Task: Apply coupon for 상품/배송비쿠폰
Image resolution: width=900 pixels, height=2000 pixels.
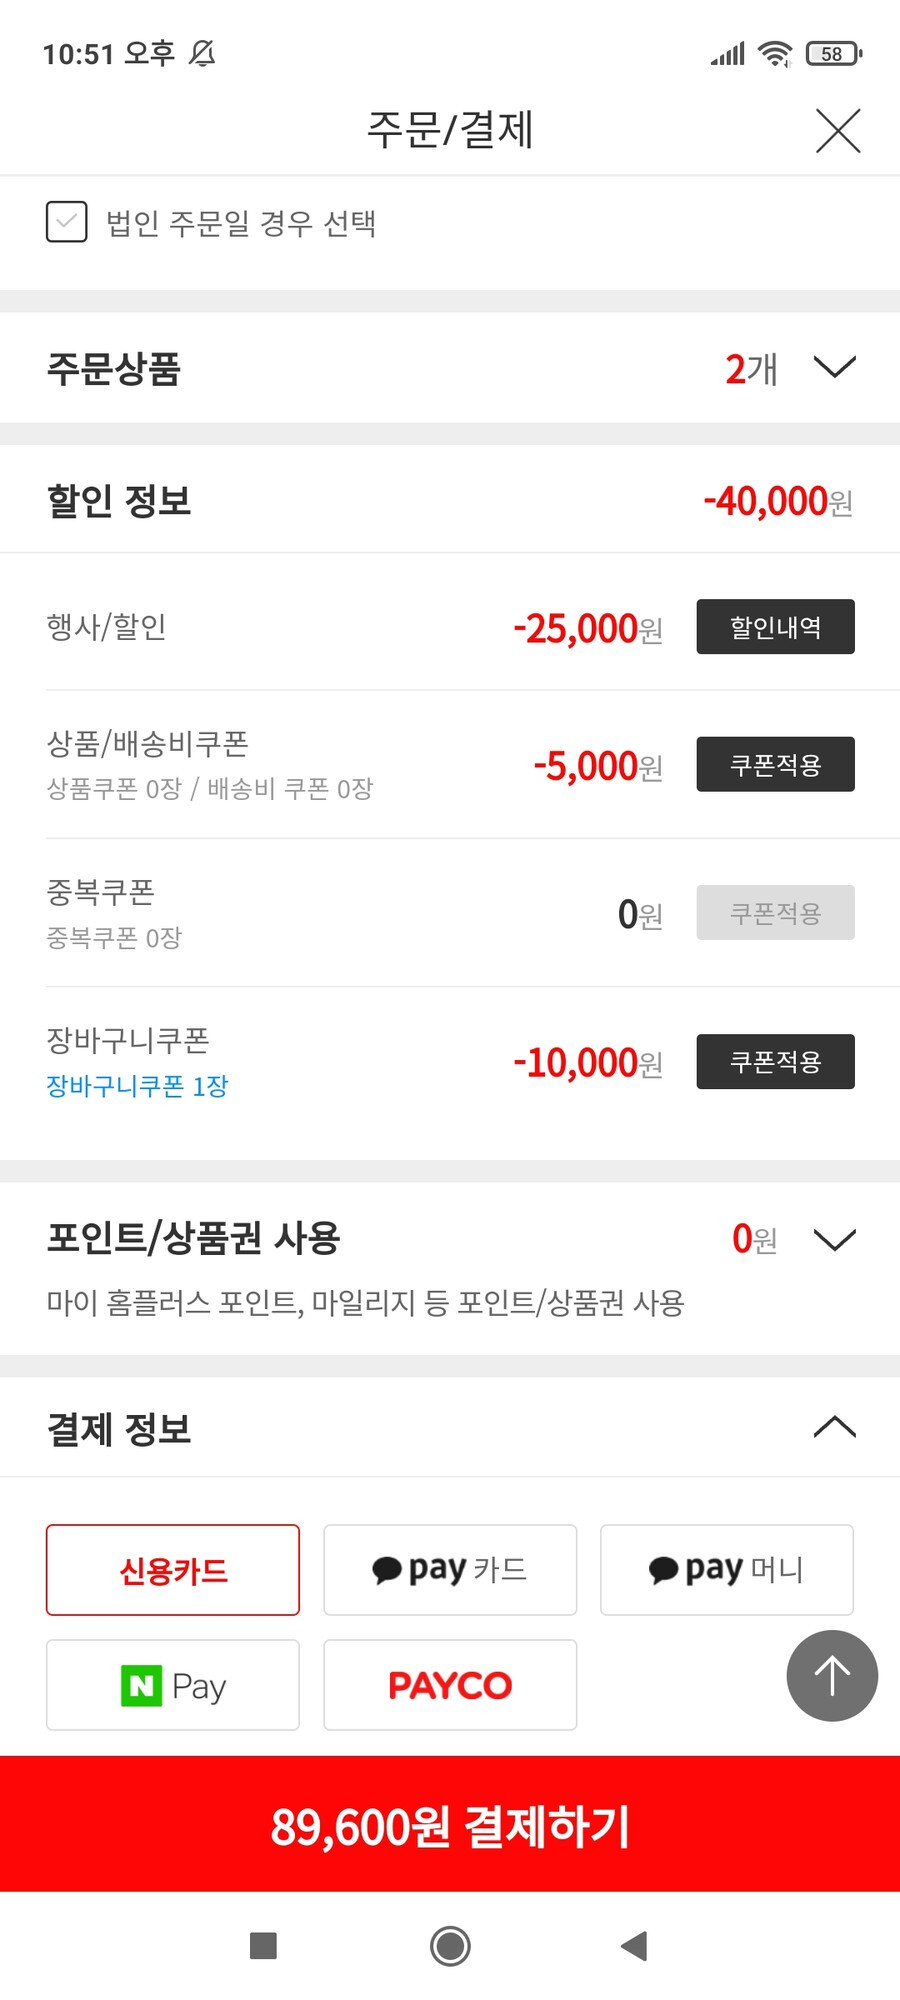Action: pos(776,764)
